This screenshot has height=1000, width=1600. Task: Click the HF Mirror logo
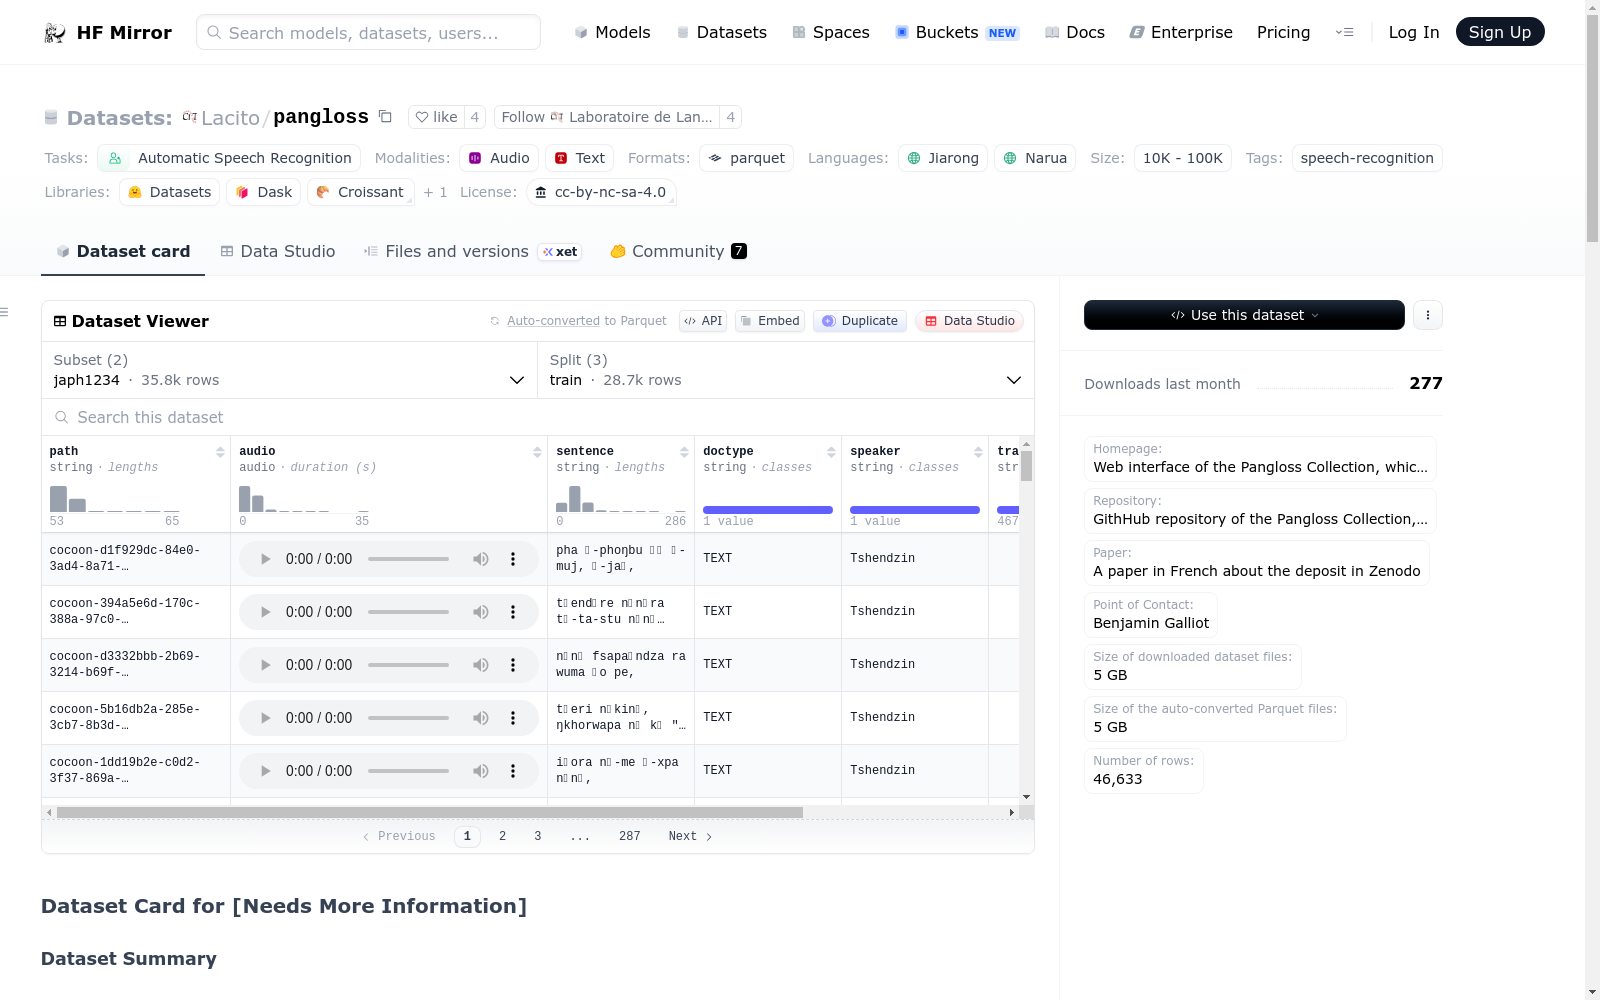point(108,32)
